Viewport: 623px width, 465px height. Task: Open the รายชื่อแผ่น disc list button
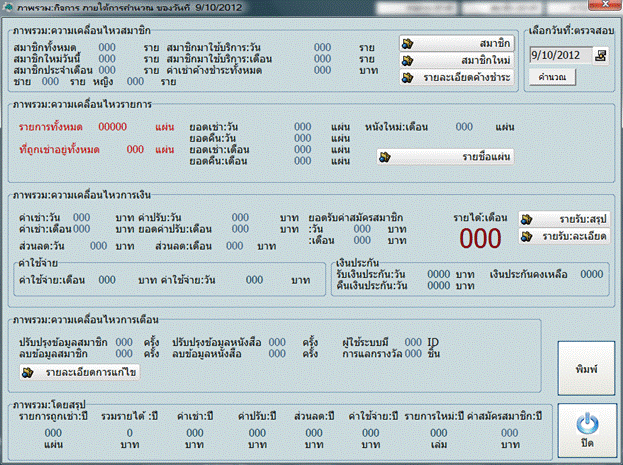click(445, 157)
